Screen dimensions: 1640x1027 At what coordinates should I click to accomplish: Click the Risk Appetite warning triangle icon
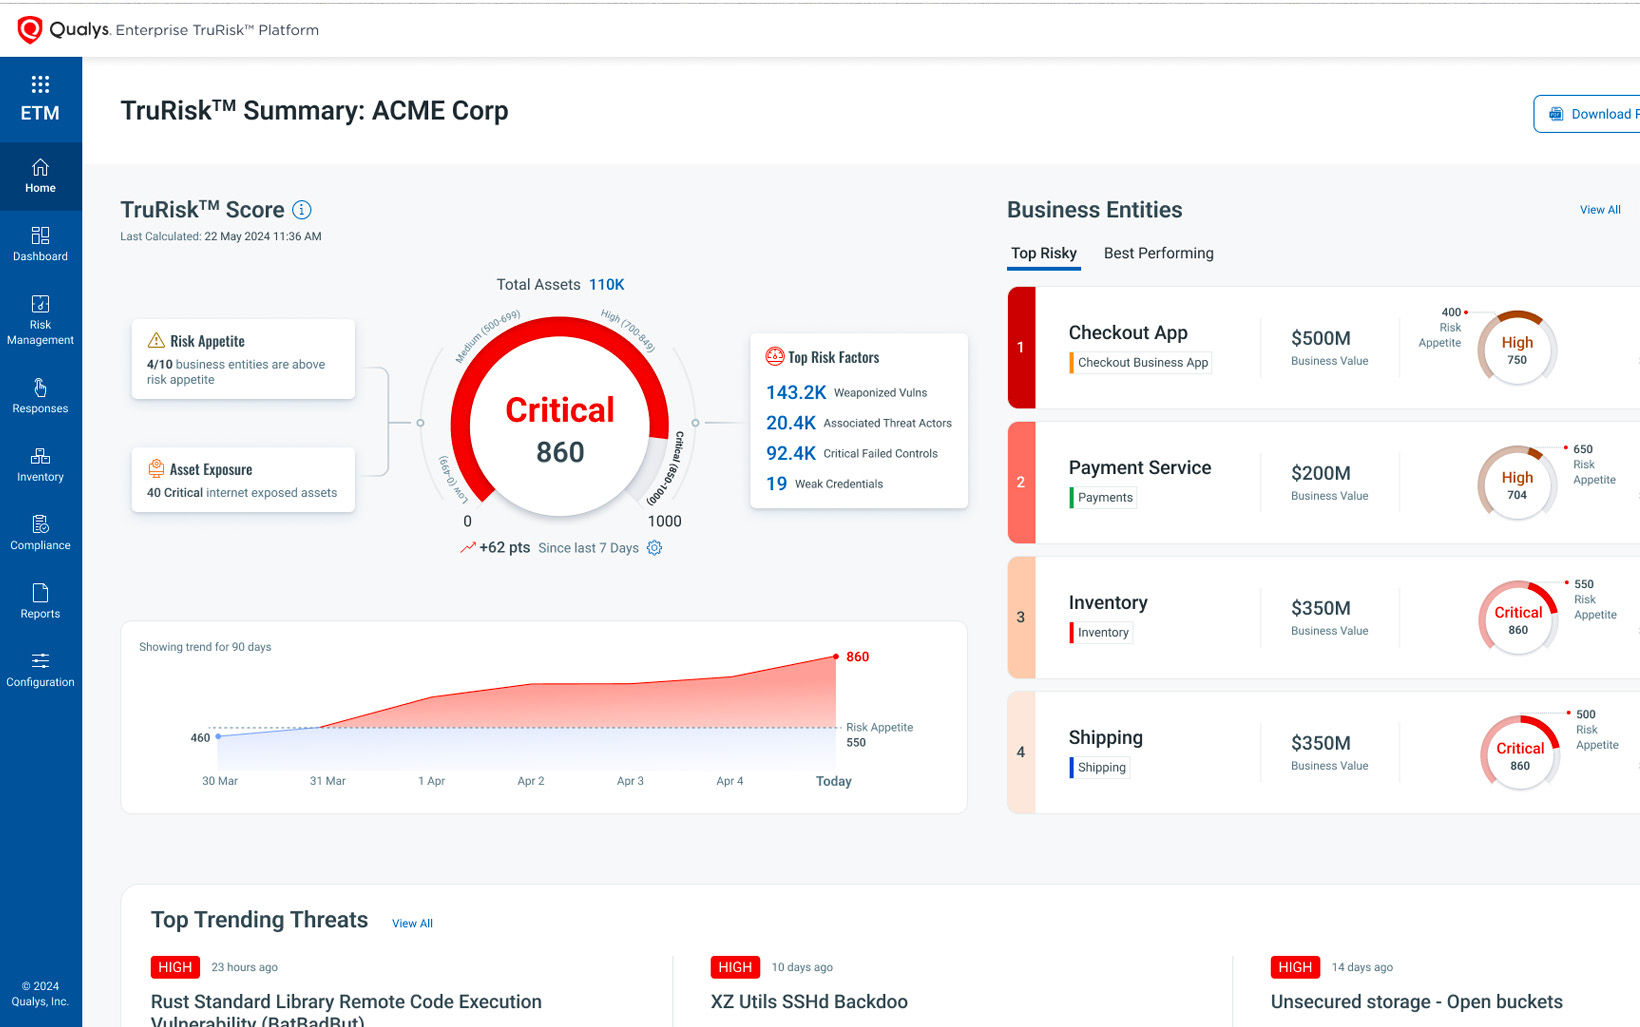click(x=156, y=340)
